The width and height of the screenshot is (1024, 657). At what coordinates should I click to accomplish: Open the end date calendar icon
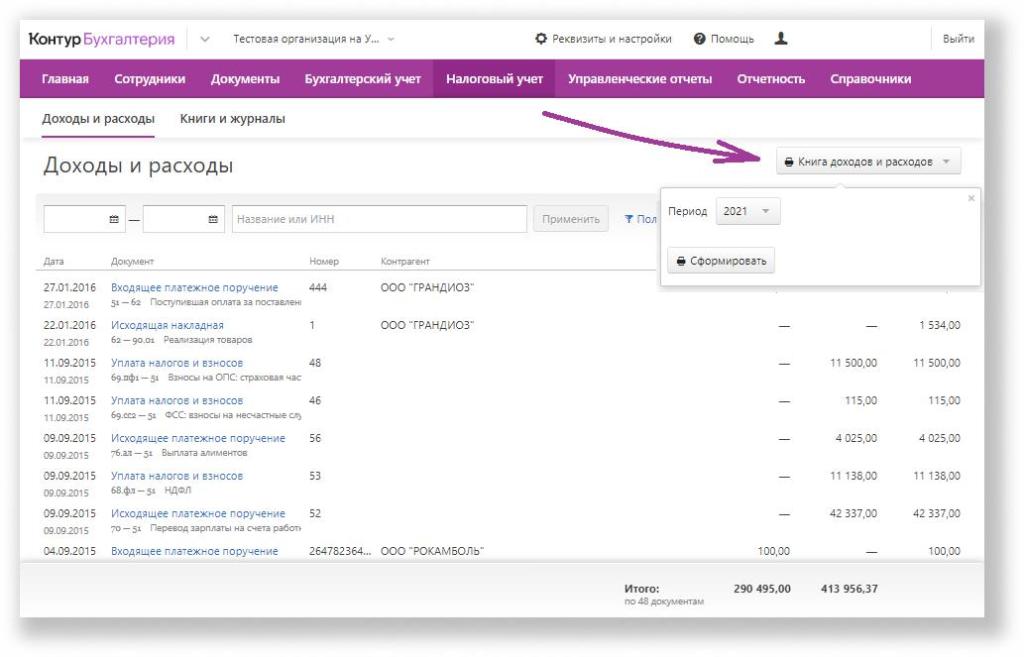click(x=213, y=219)
